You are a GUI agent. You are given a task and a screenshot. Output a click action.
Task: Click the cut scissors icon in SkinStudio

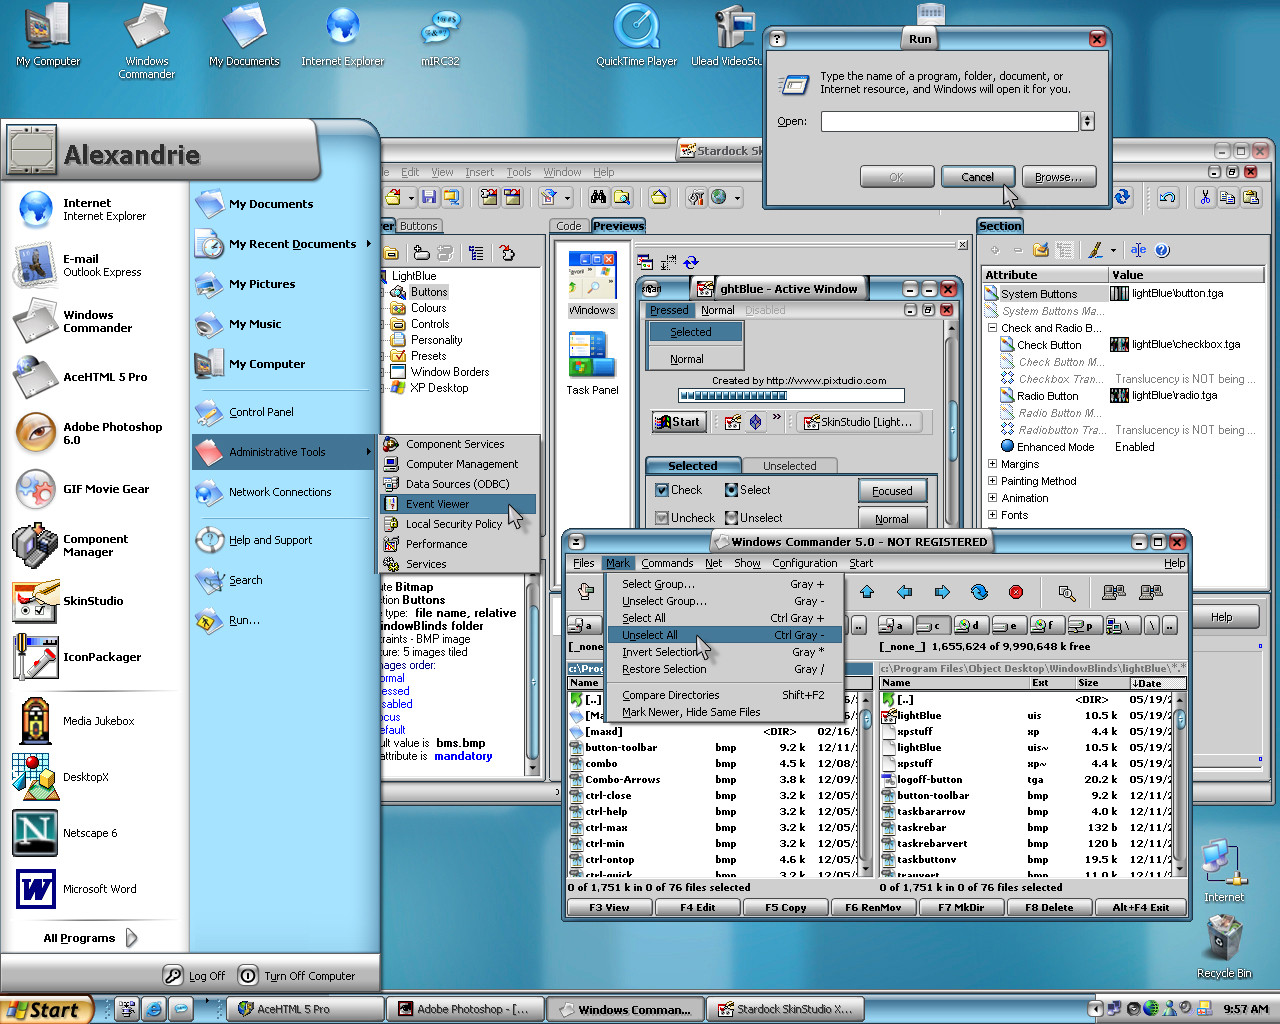(x=1205, y=197)
